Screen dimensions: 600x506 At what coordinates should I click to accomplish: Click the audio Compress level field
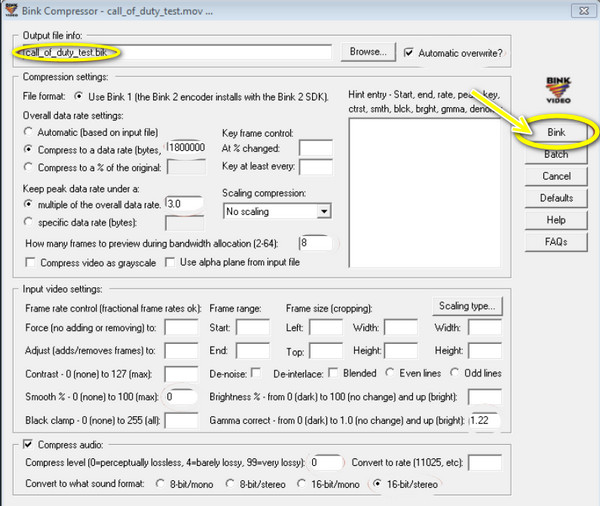[x=326, y=462]
